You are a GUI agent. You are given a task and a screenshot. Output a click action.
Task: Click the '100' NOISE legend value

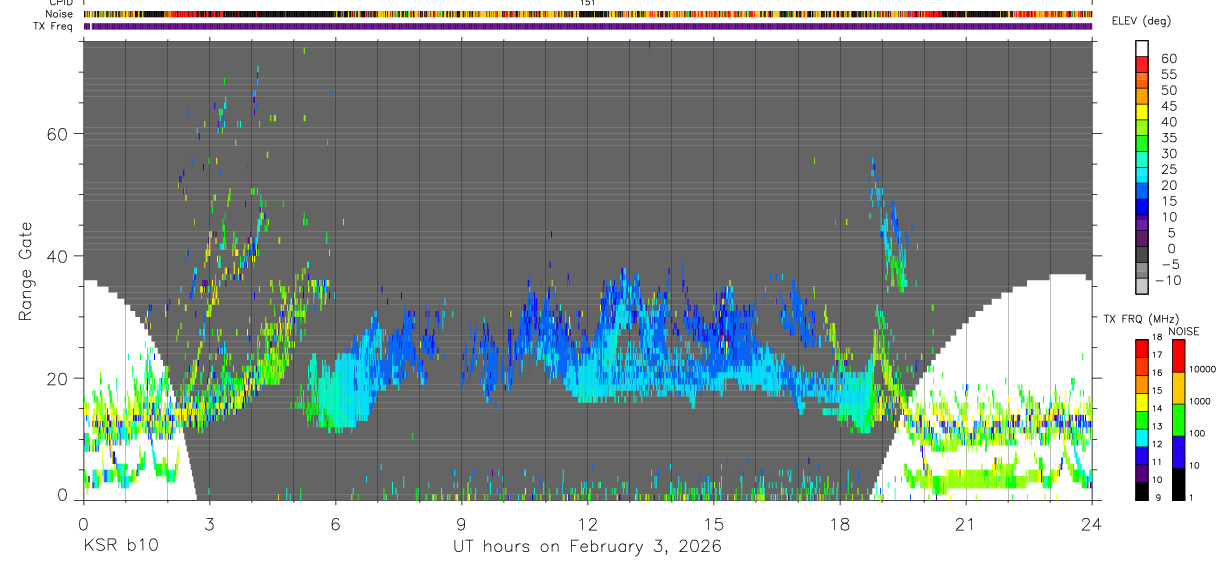[1198, 434]
